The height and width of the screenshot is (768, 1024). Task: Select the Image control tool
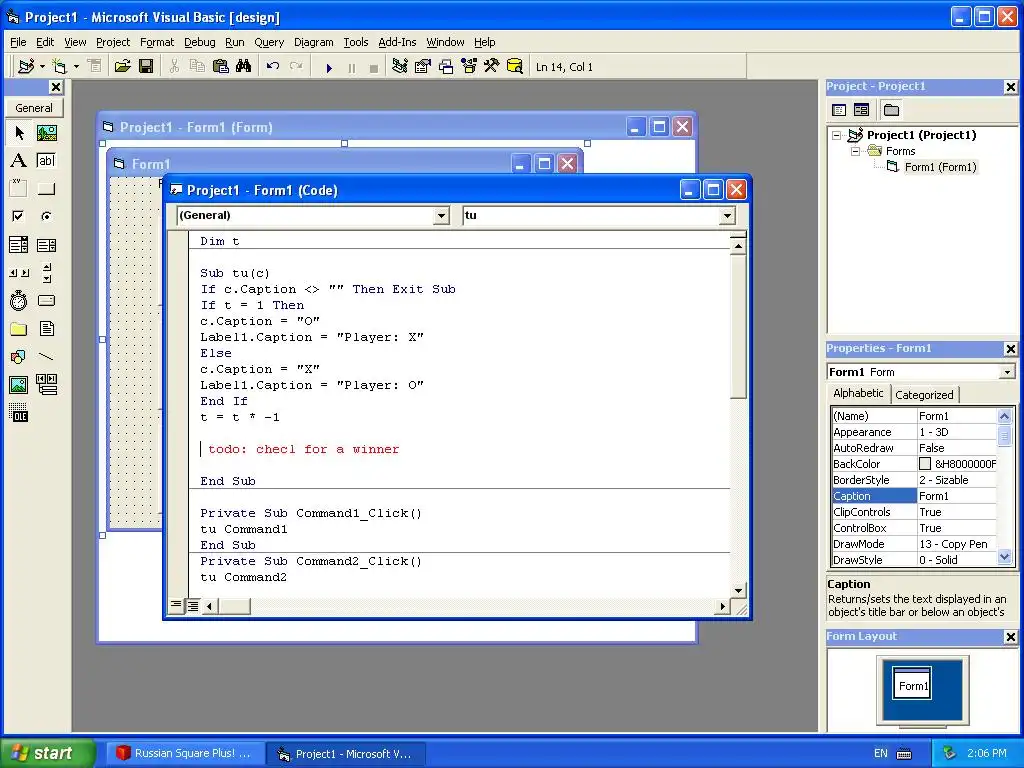pyautogui.click(x=19, y=385)
